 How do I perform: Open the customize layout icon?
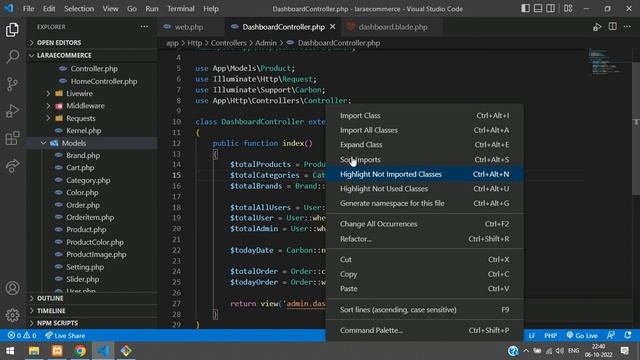tap(568, 9)
